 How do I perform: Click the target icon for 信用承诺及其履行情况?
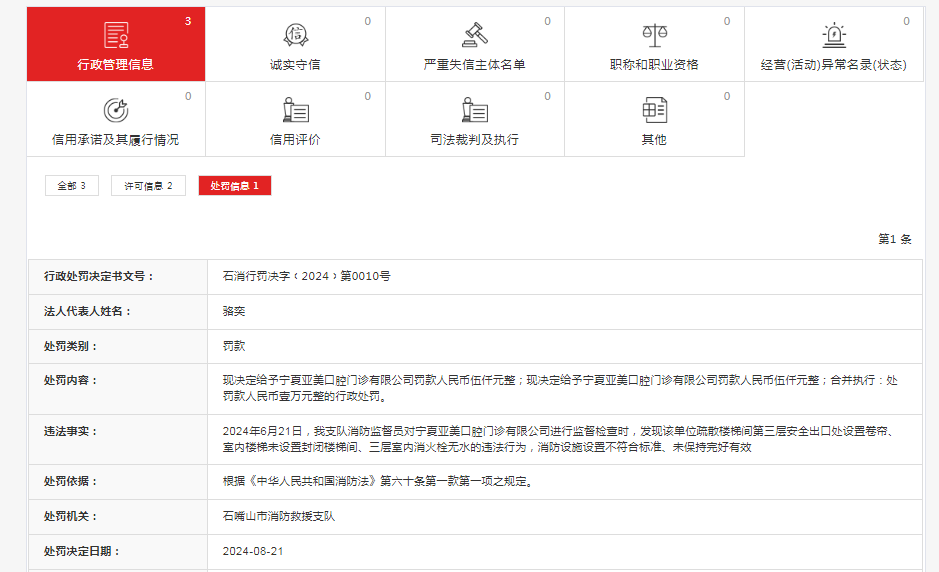click(x=116, y=110)
